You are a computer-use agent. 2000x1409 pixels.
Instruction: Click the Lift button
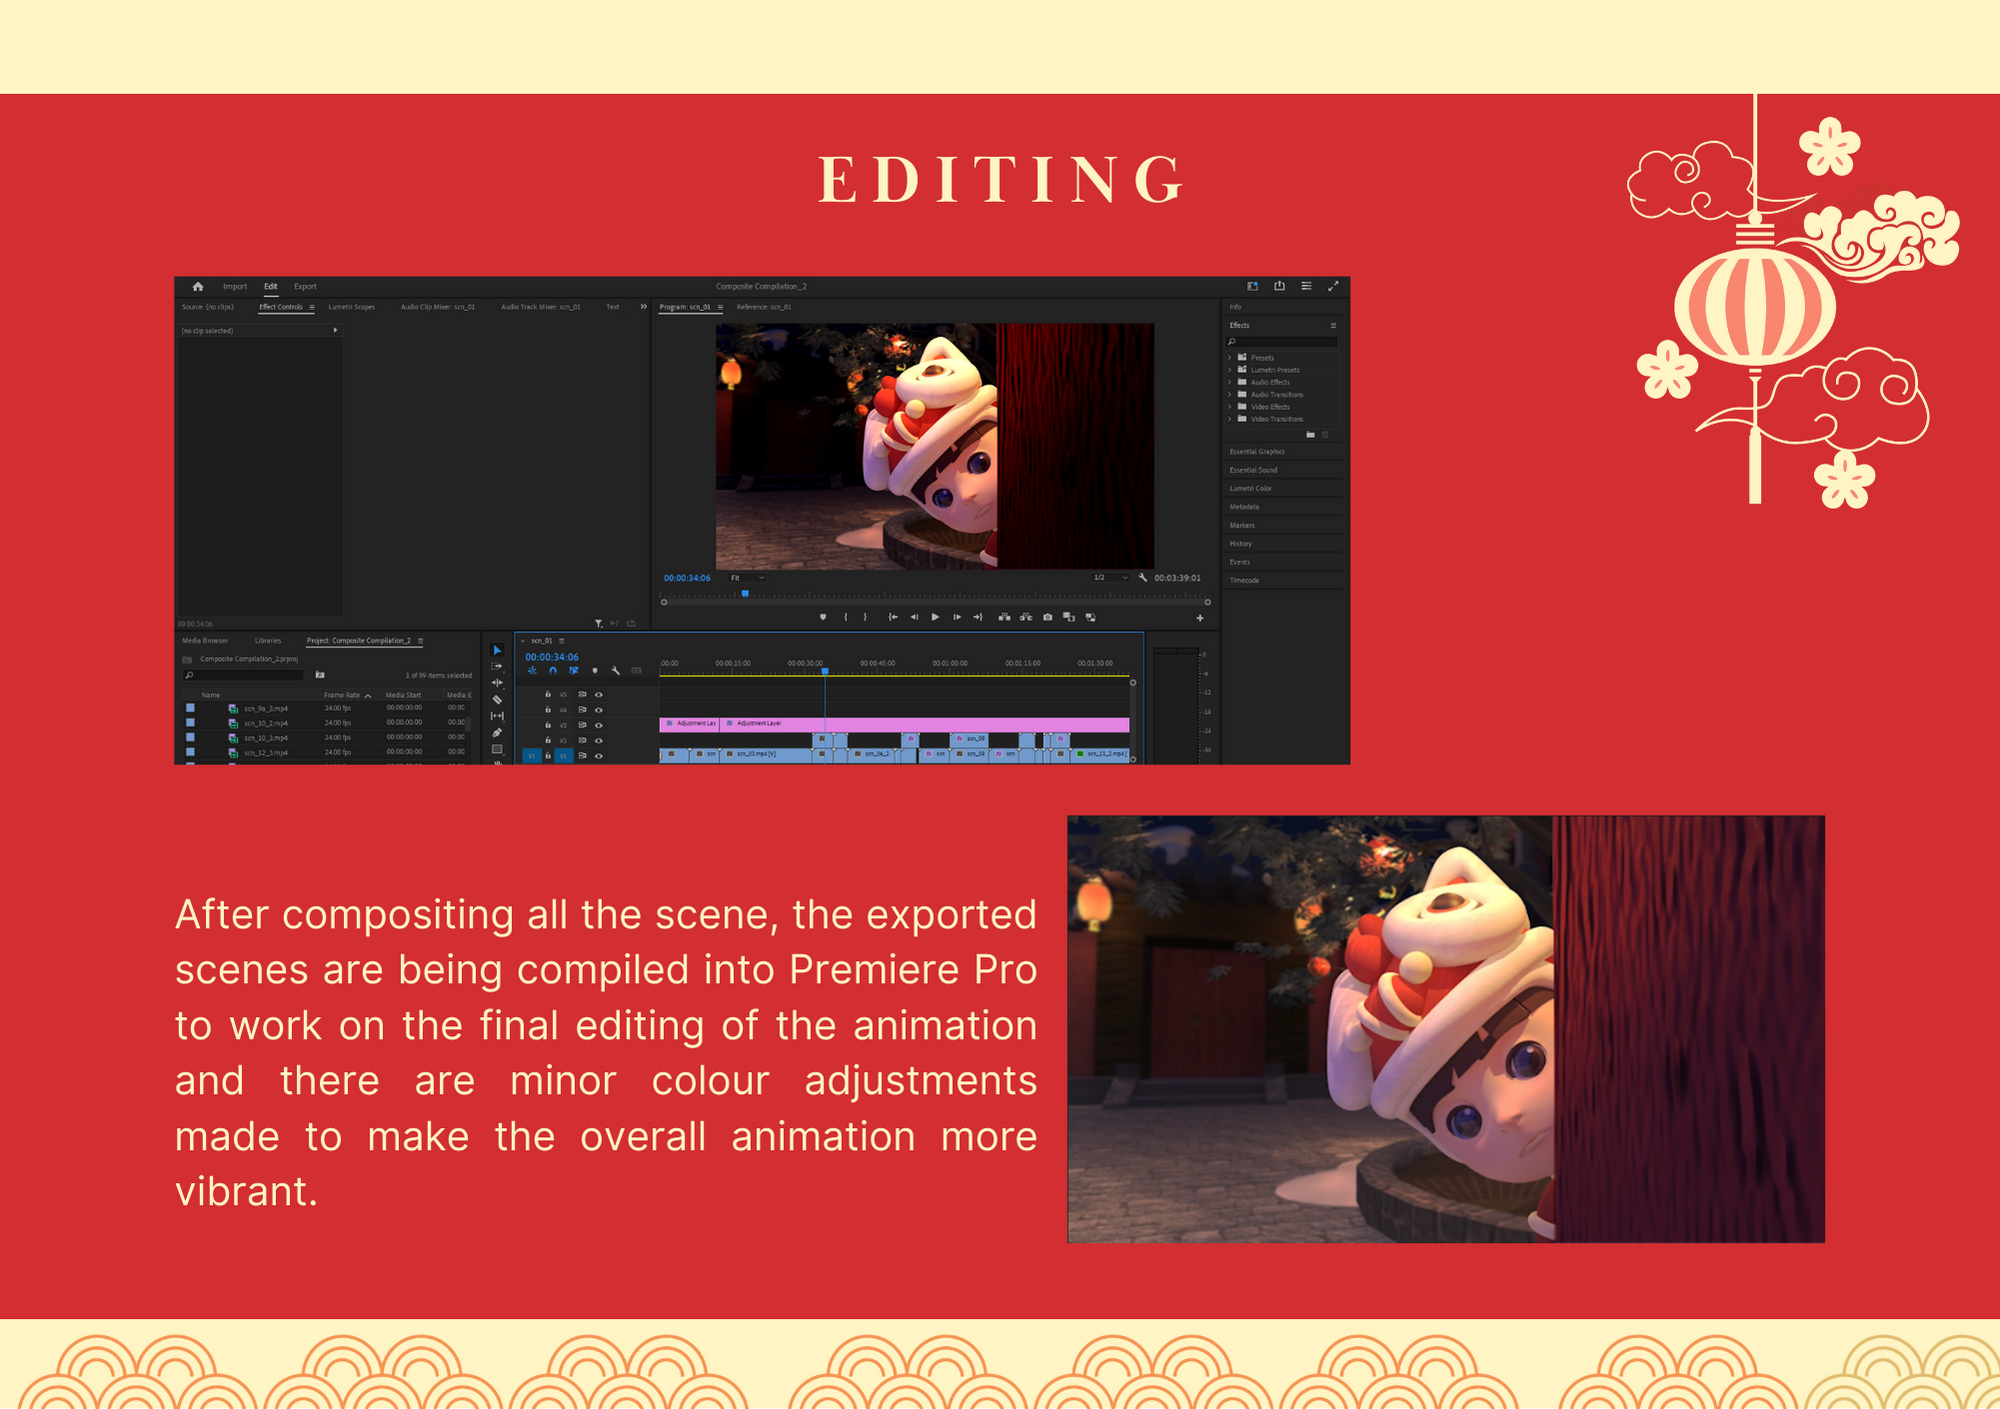coord(1004,617)
